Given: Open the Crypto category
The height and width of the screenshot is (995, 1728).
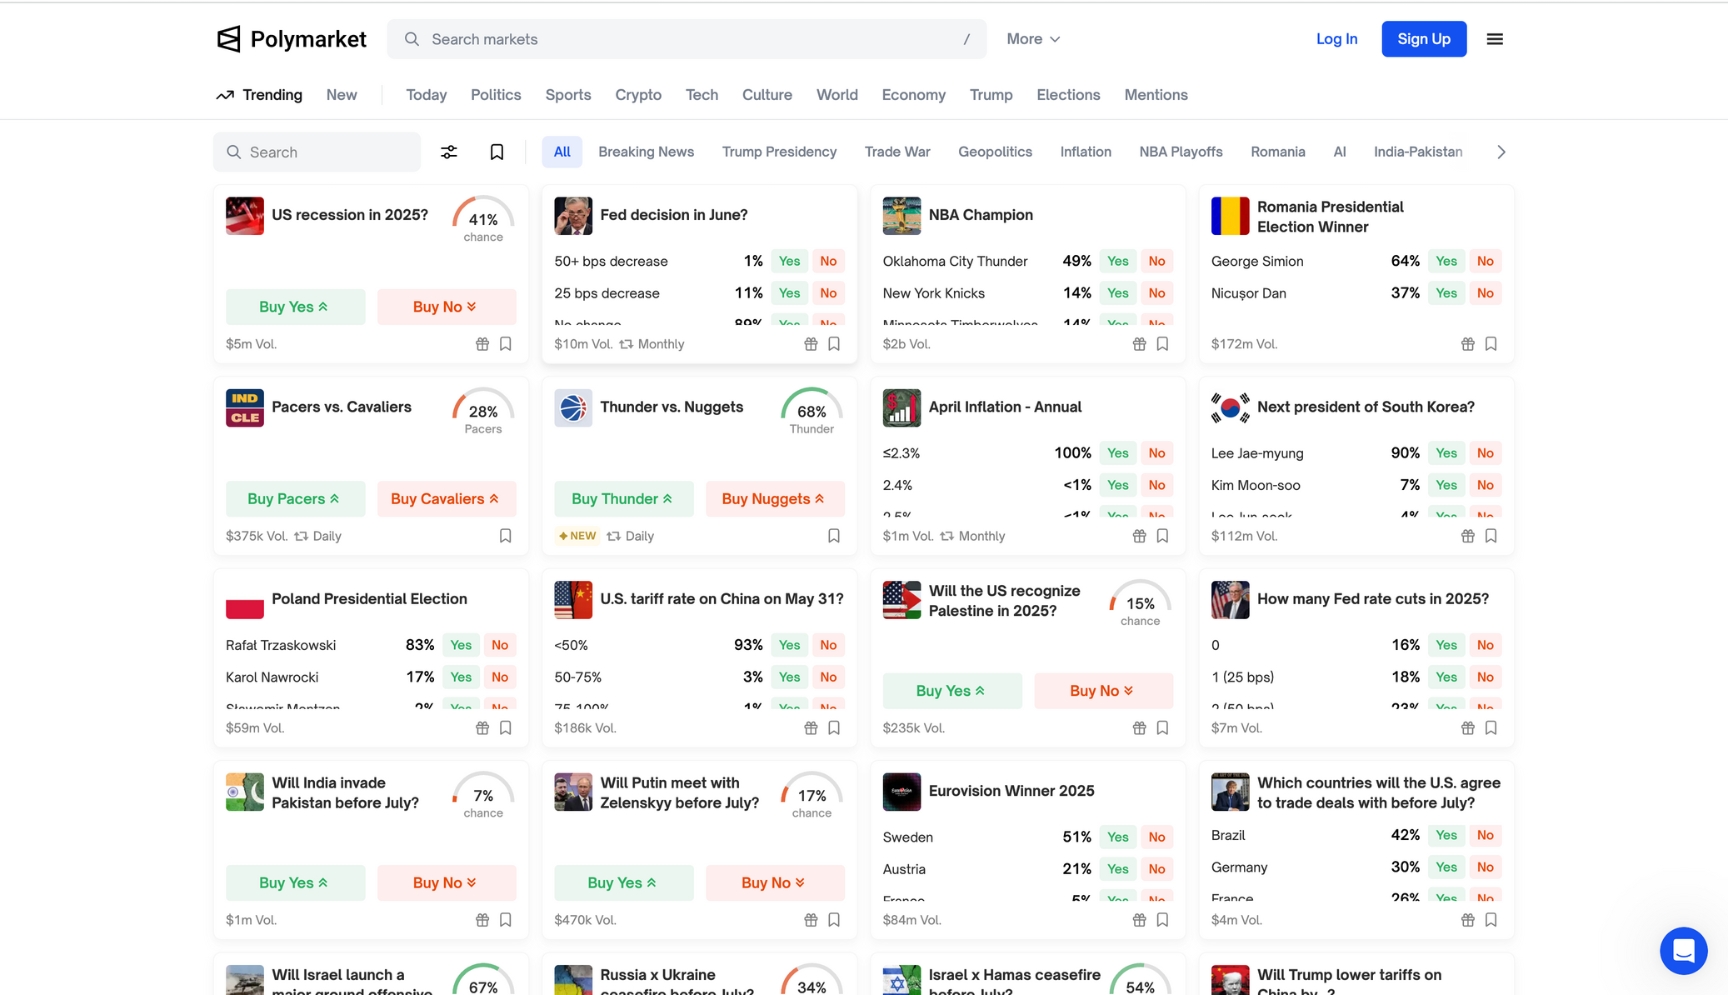Looking at the screenshot, I should (638, 95).
